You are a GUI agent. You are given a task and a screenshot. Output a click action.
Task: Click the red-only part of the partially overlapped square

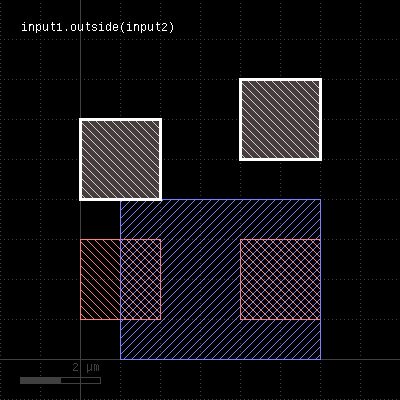point(100,279)
